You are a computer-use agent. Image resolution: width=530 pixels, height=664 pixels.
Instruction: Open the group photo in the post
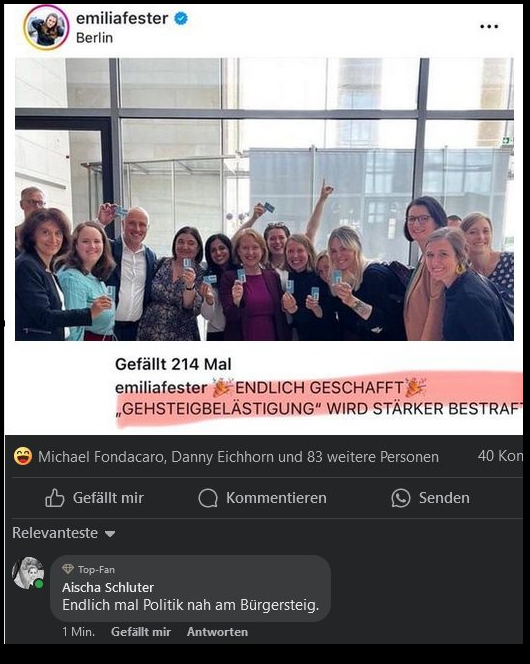[x=265, y=199]
